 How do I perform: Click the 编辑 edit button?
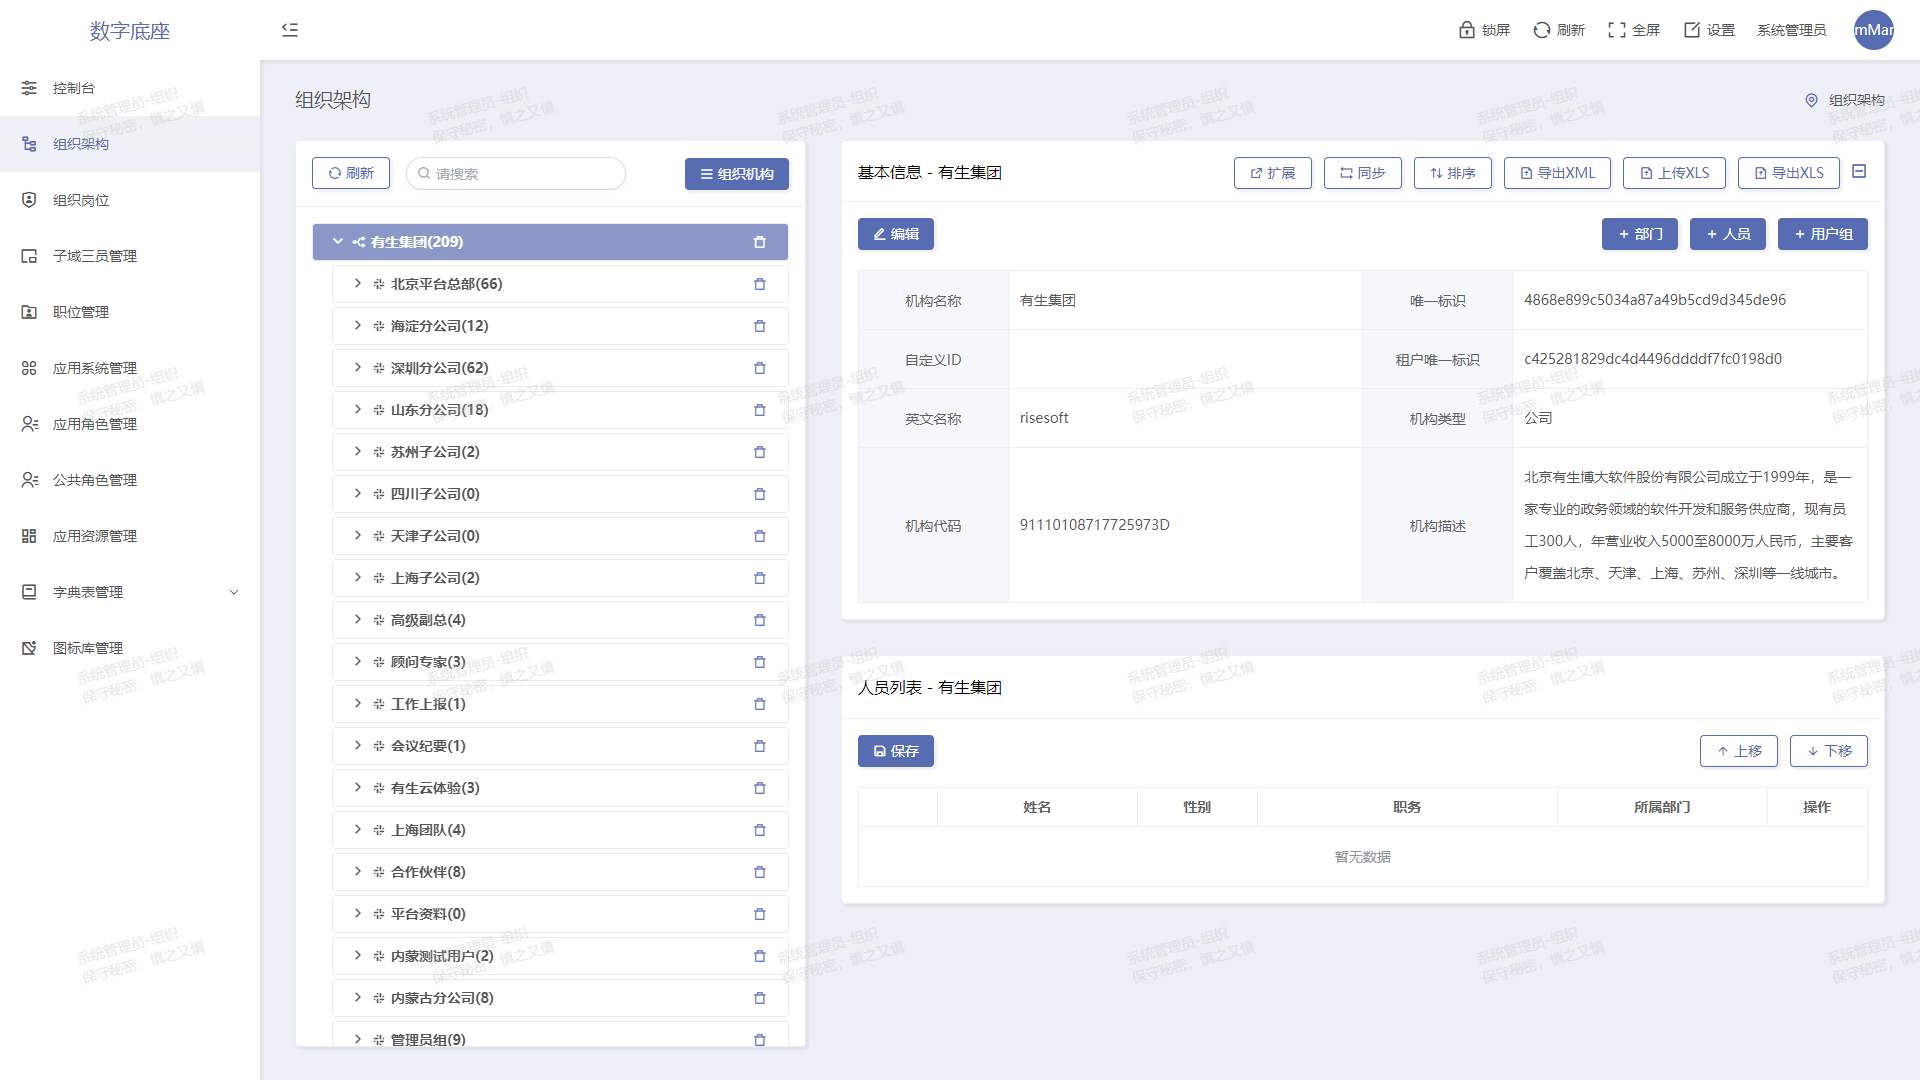pyautogui.click(x=895, y=234)
